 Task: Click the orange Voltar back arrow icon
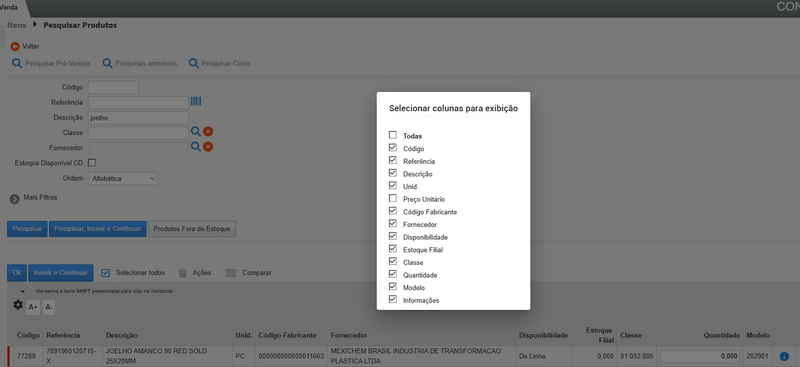[x=15, y=46]
